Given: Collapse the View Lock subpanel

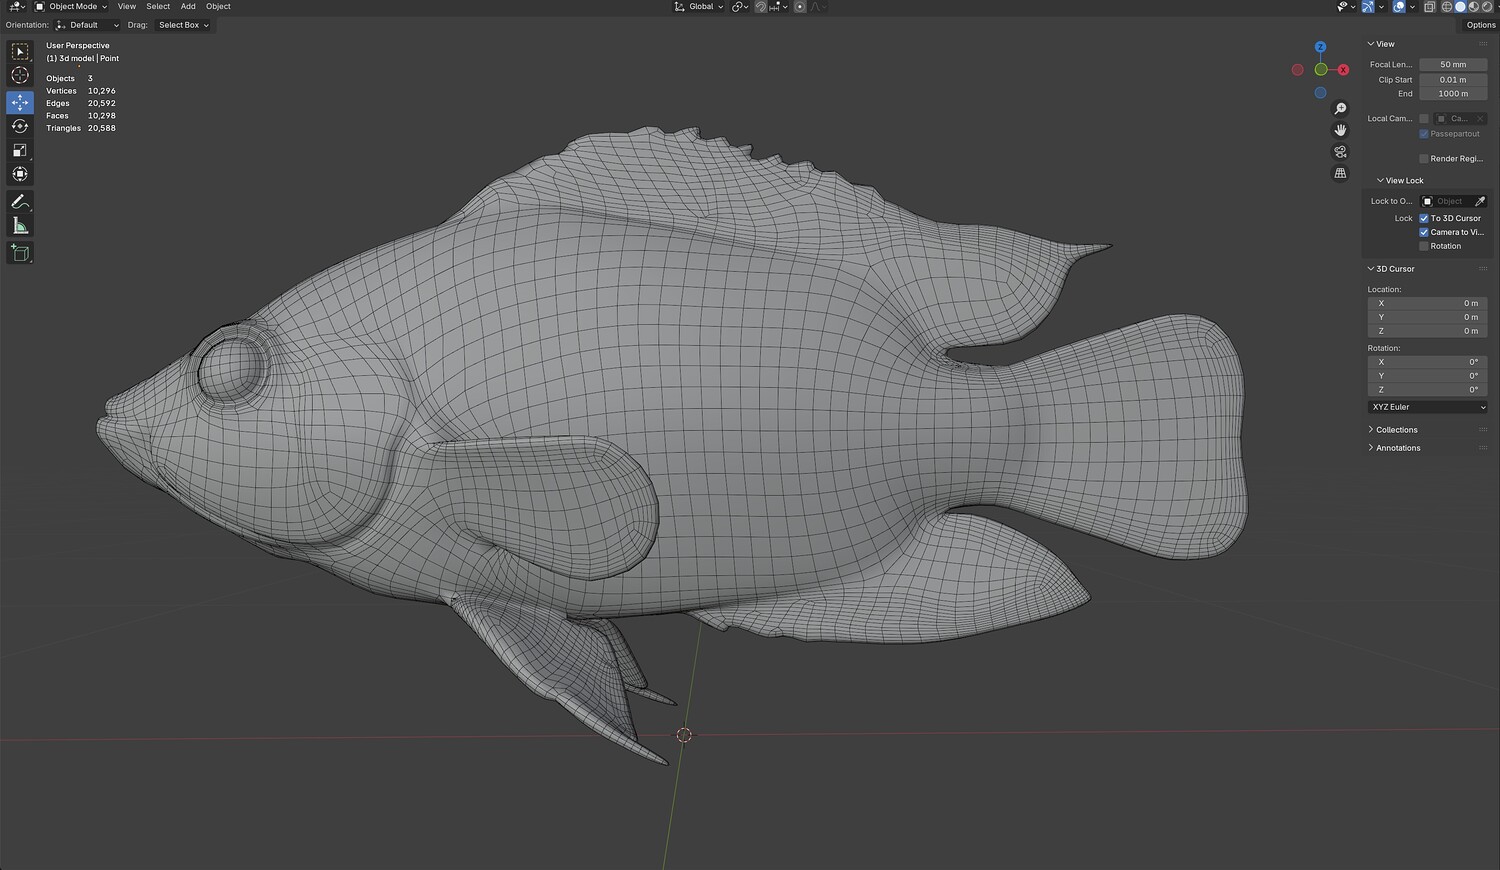Looking at the screenshot, I should [1400, 181].
